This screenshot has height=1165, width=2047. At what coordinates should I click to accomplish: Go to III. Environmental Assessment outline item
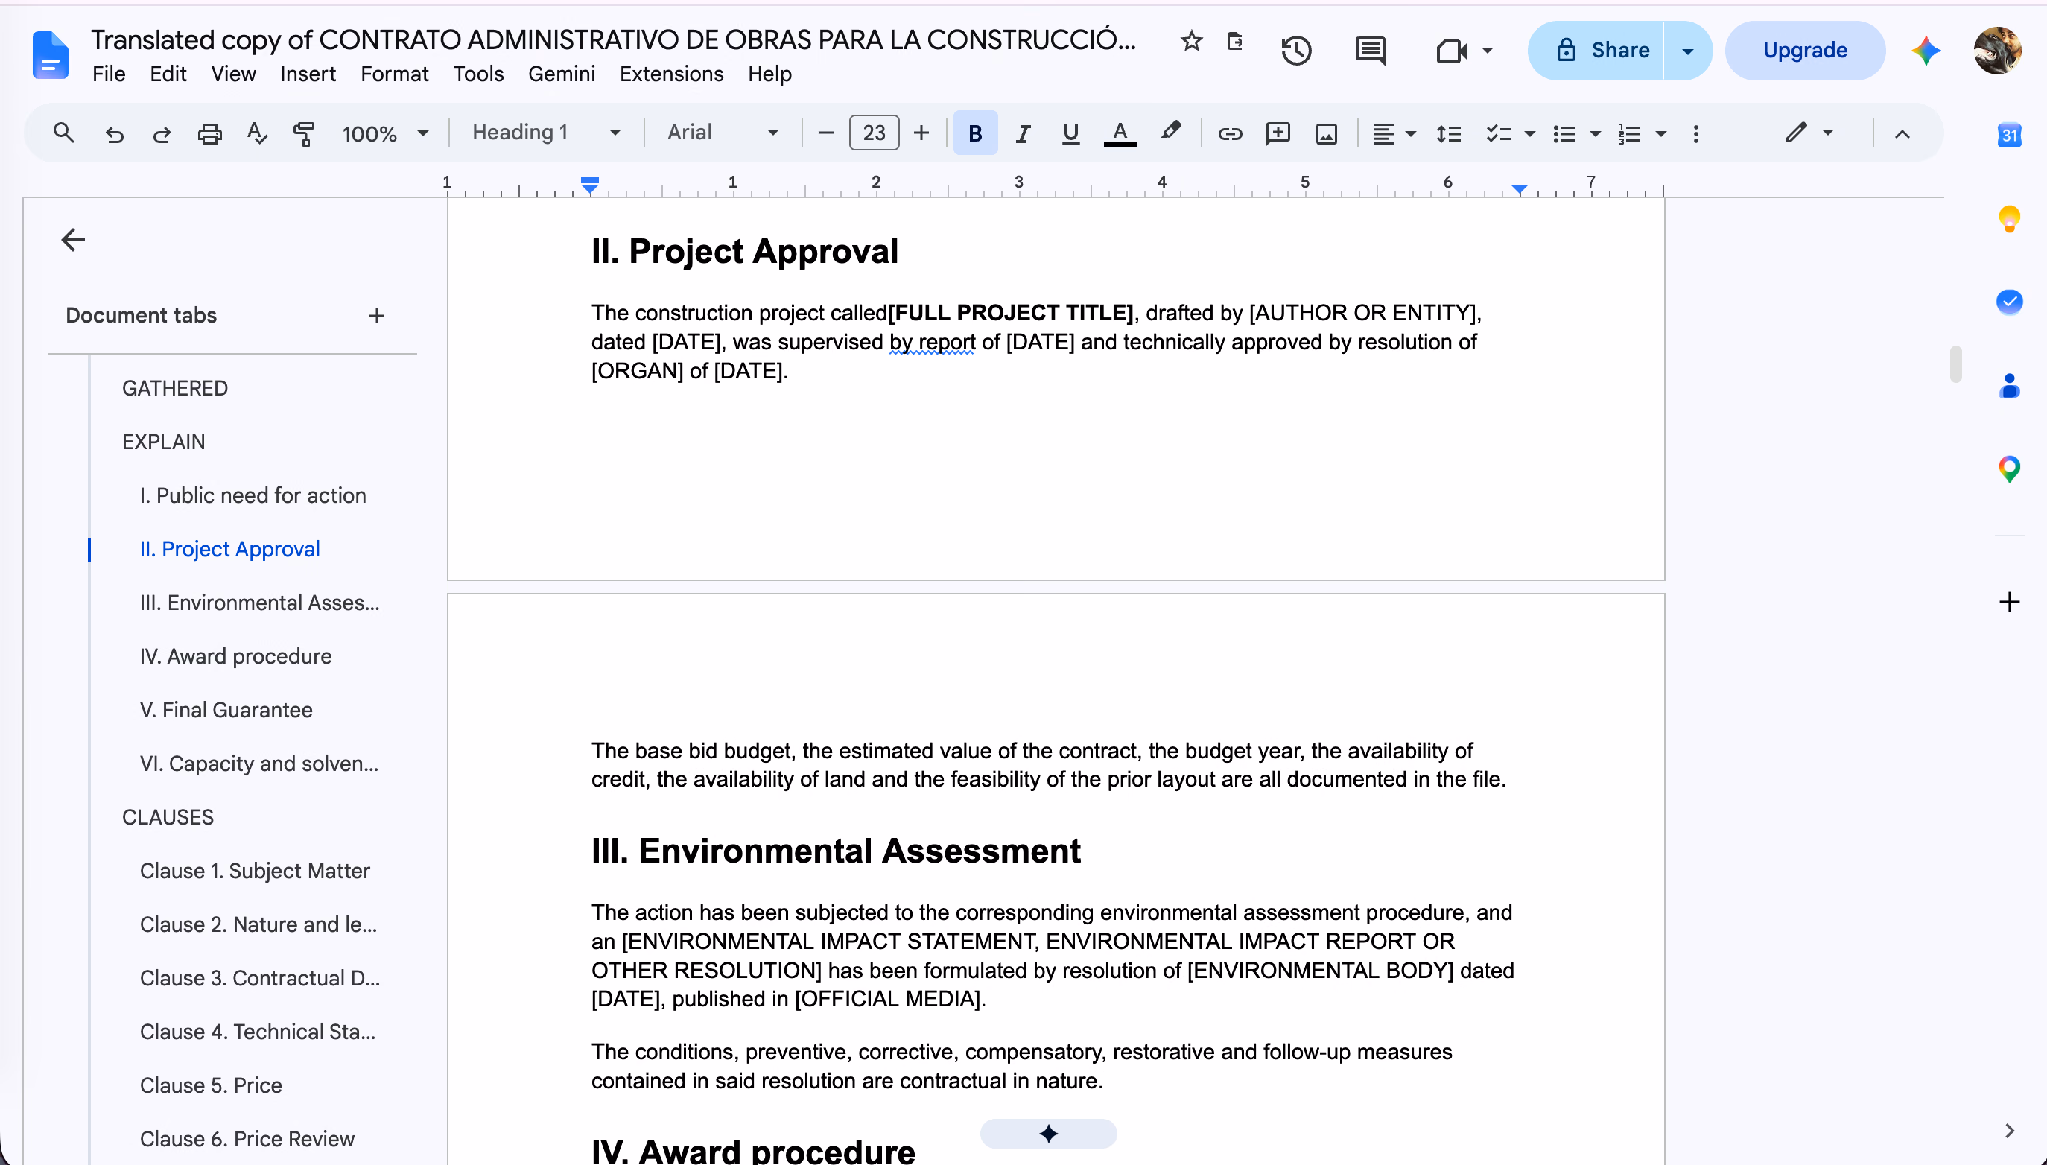259,603
